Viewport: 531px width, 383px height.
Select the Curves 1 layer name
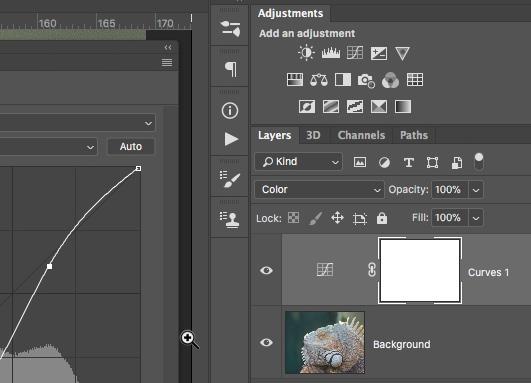(x=488, y=273)
